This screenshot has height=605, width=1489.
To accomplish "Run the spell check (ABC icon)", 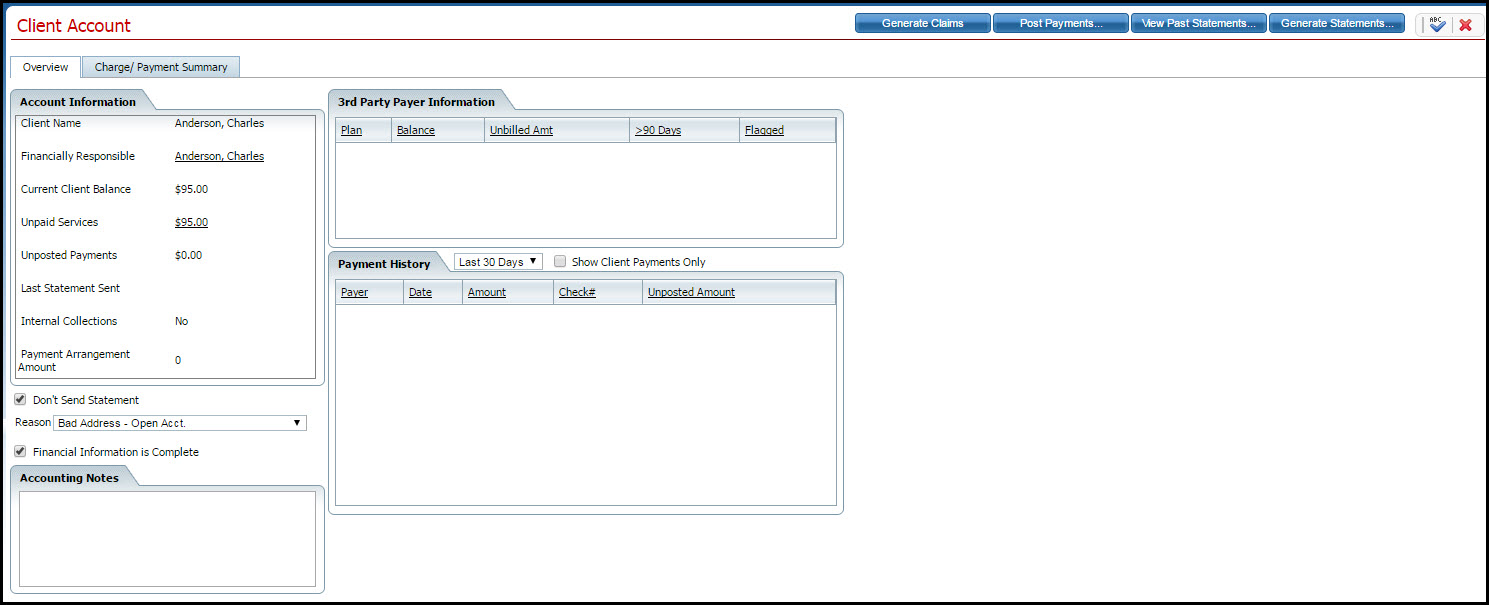I will pyautogui.click(x=1437, y=23).
